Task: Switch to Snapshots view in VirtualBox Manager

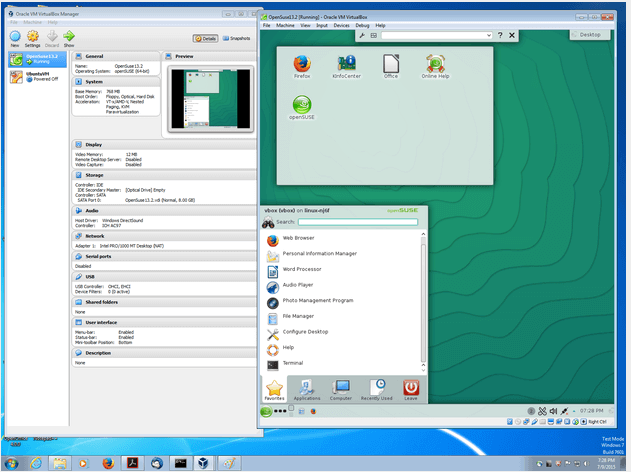Action: [237, 38]
